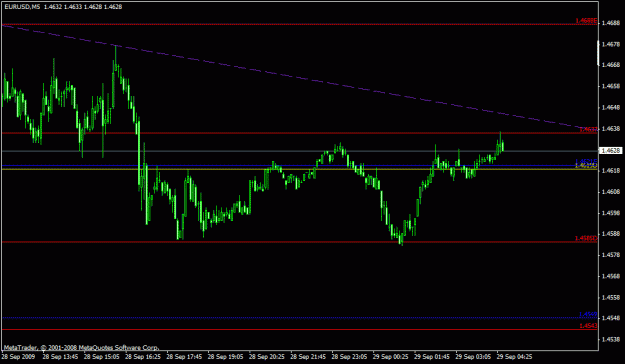Click the 28 Sep 19:05 time label

225,356
